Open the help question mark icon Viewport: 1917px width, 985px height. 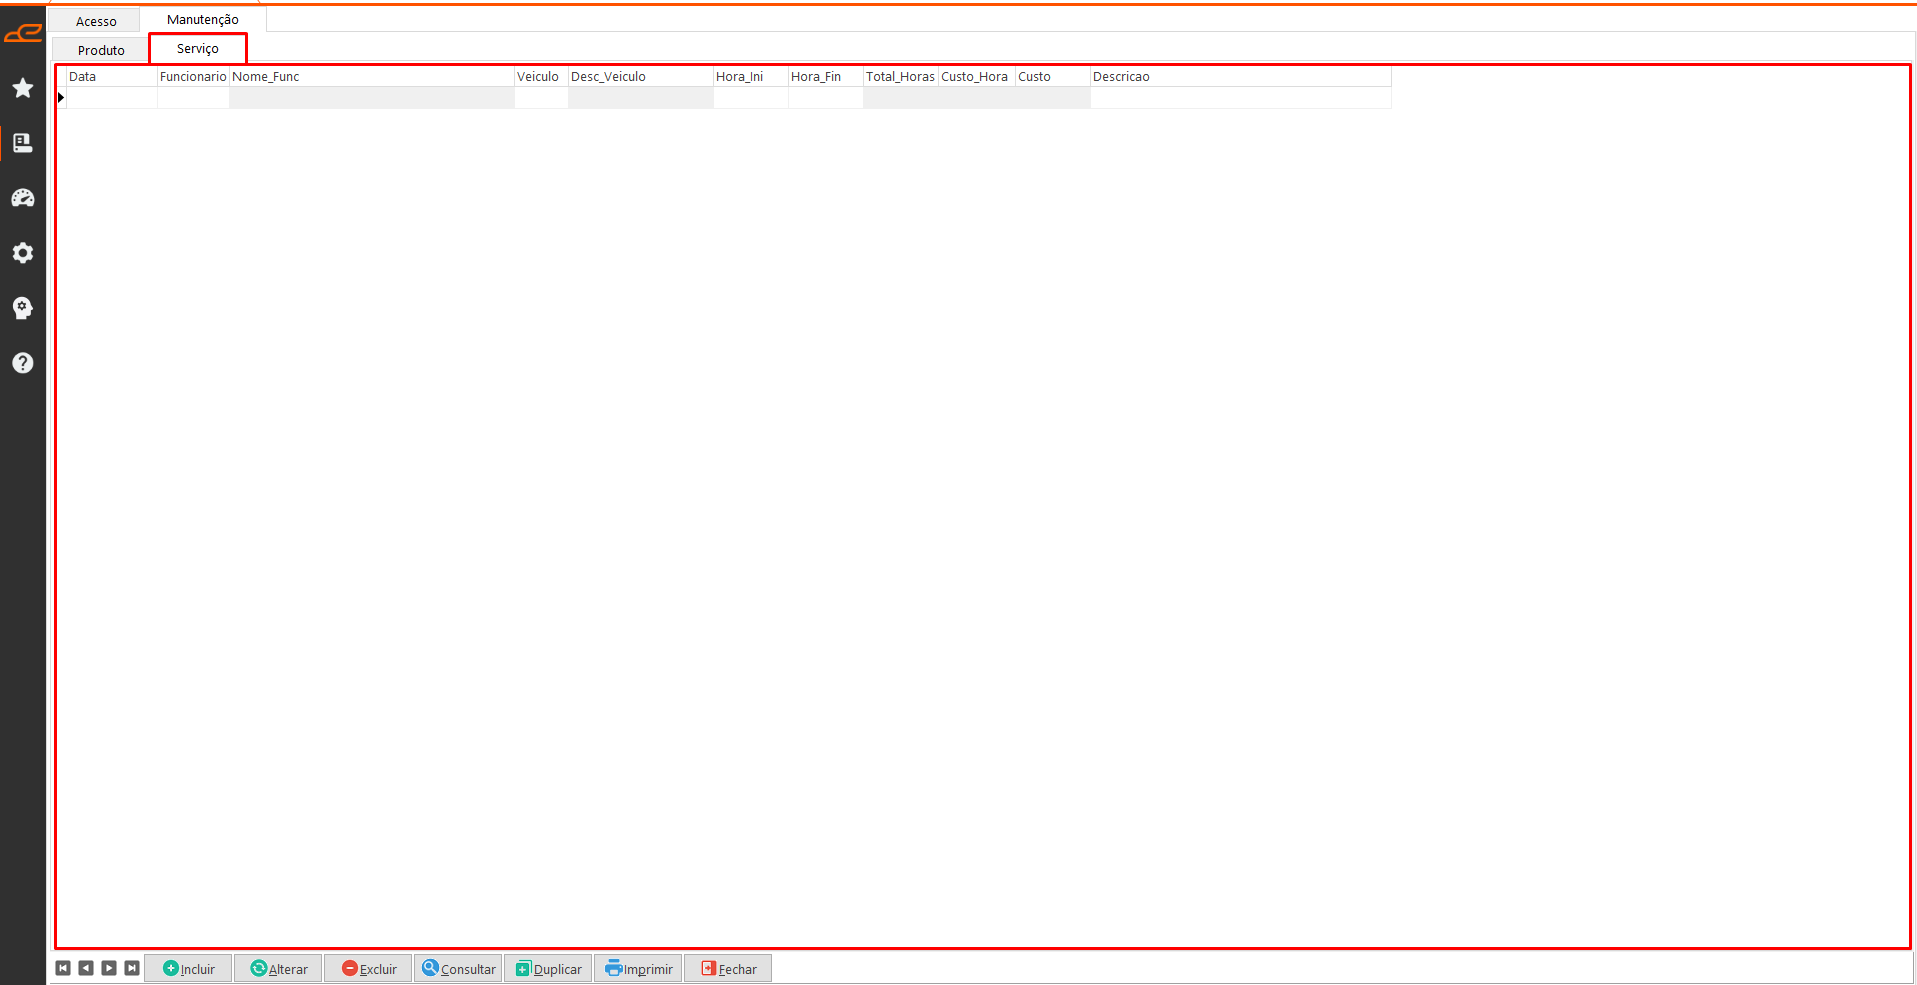point(23,363)
